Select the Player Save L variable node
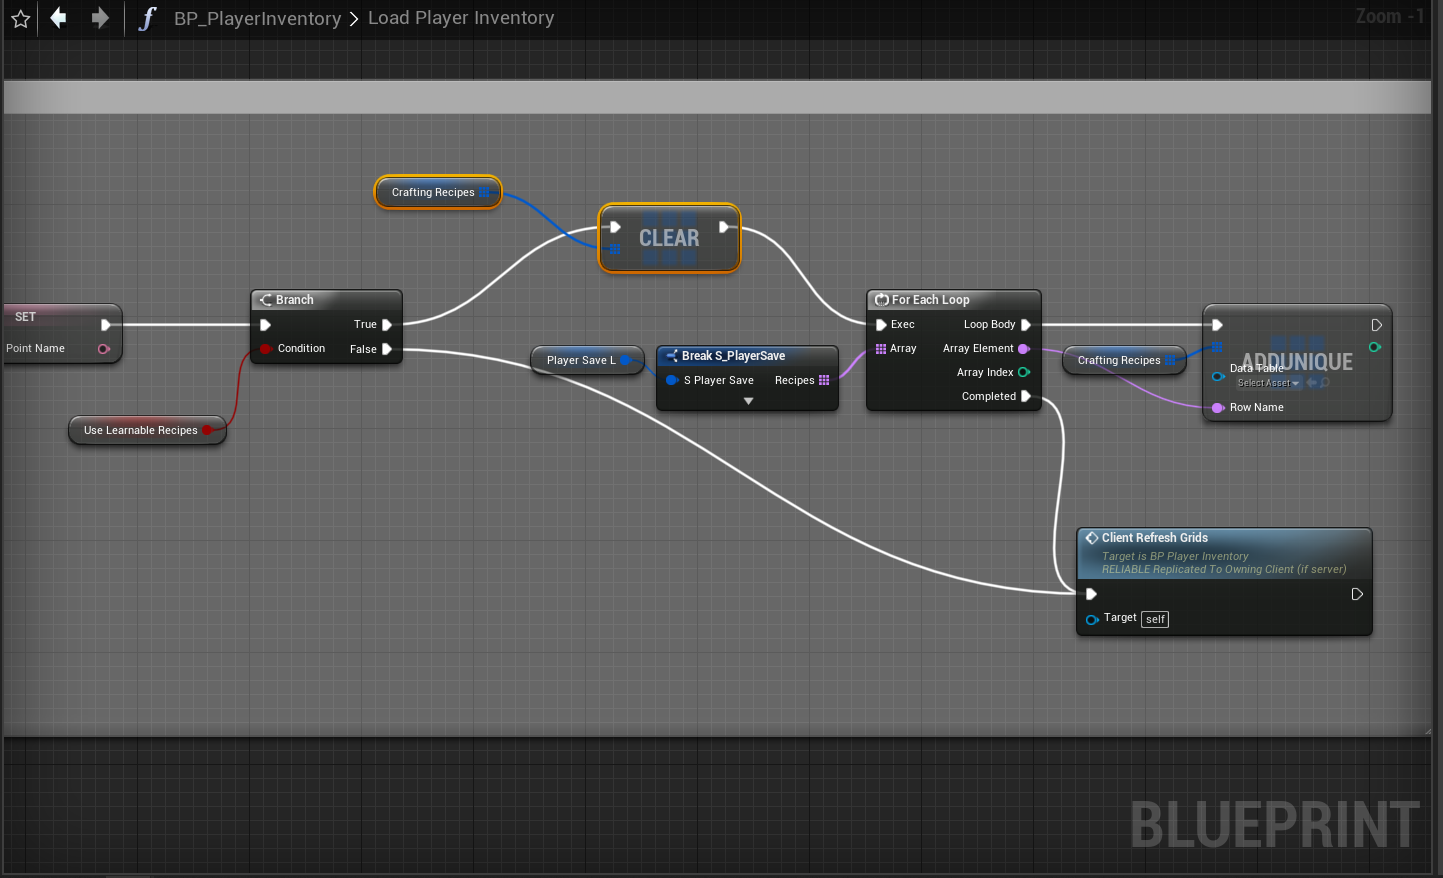 [580, 361]
